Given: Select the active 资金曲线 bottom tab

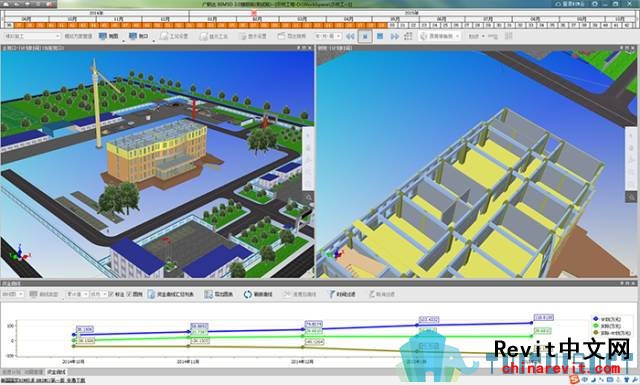Looking at the screenshot, I should tap(56, 372).
